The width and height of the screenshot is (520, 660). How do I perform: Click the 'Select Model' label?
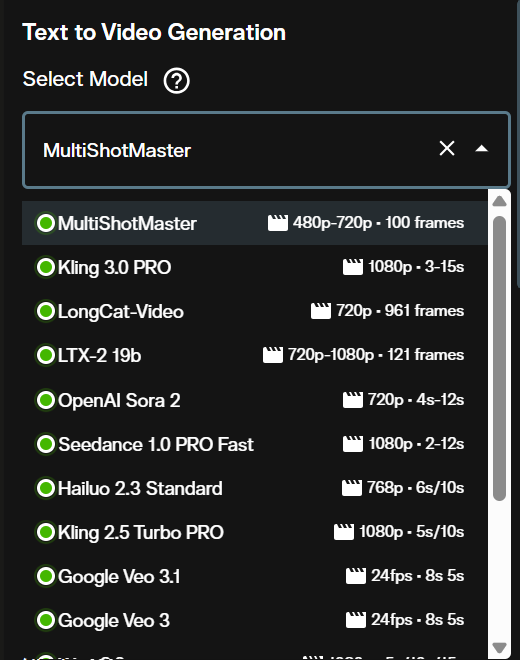[x=85, y=79]
